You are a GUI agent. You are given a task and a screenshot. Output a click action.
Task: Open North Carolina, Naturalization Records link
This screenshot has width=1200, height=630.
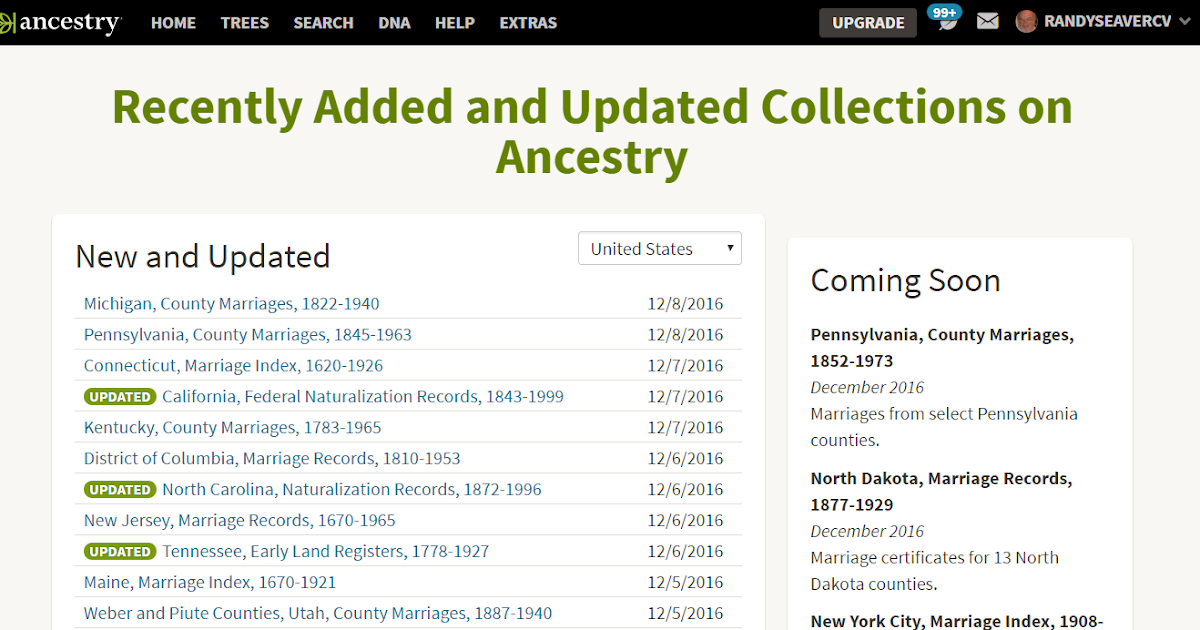(x=352, y=490)
